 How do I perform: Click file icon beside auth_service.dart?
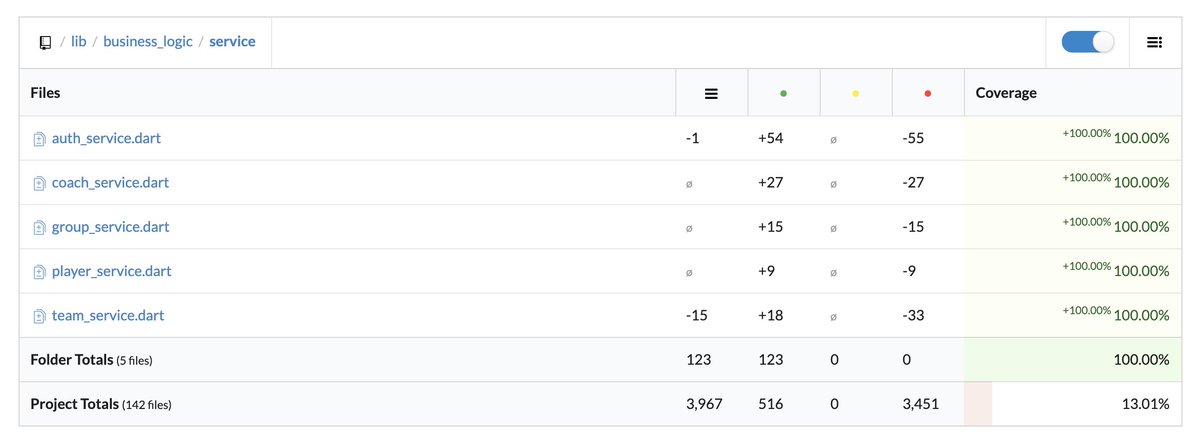39,139
